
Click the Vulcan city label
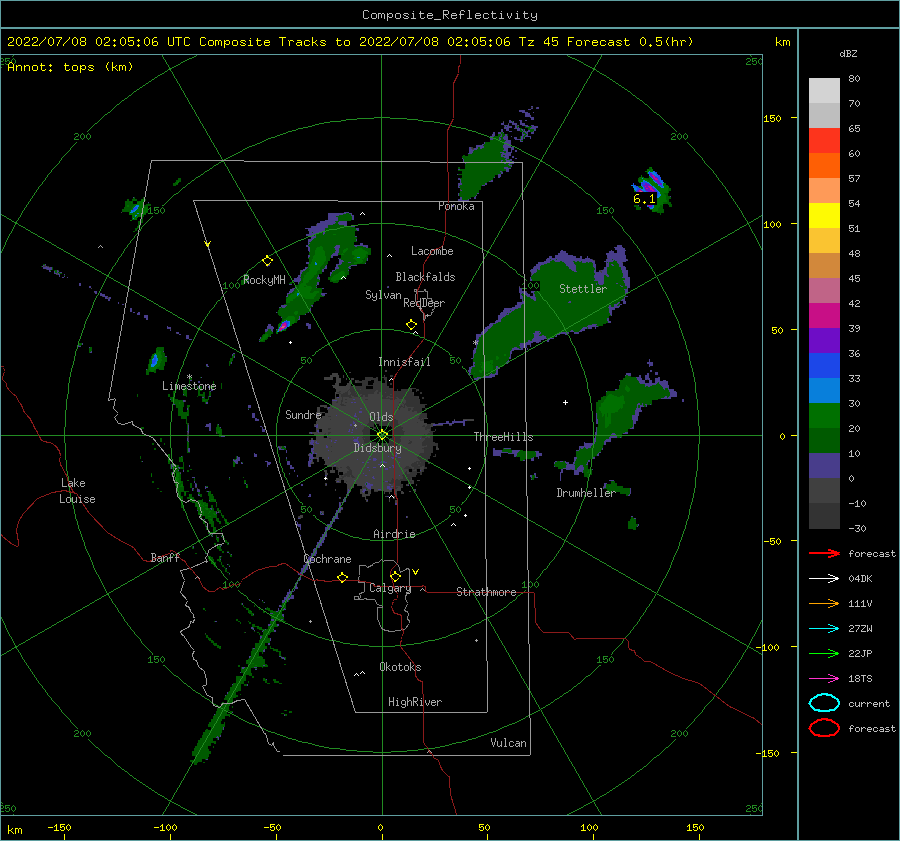coord(508,743)
